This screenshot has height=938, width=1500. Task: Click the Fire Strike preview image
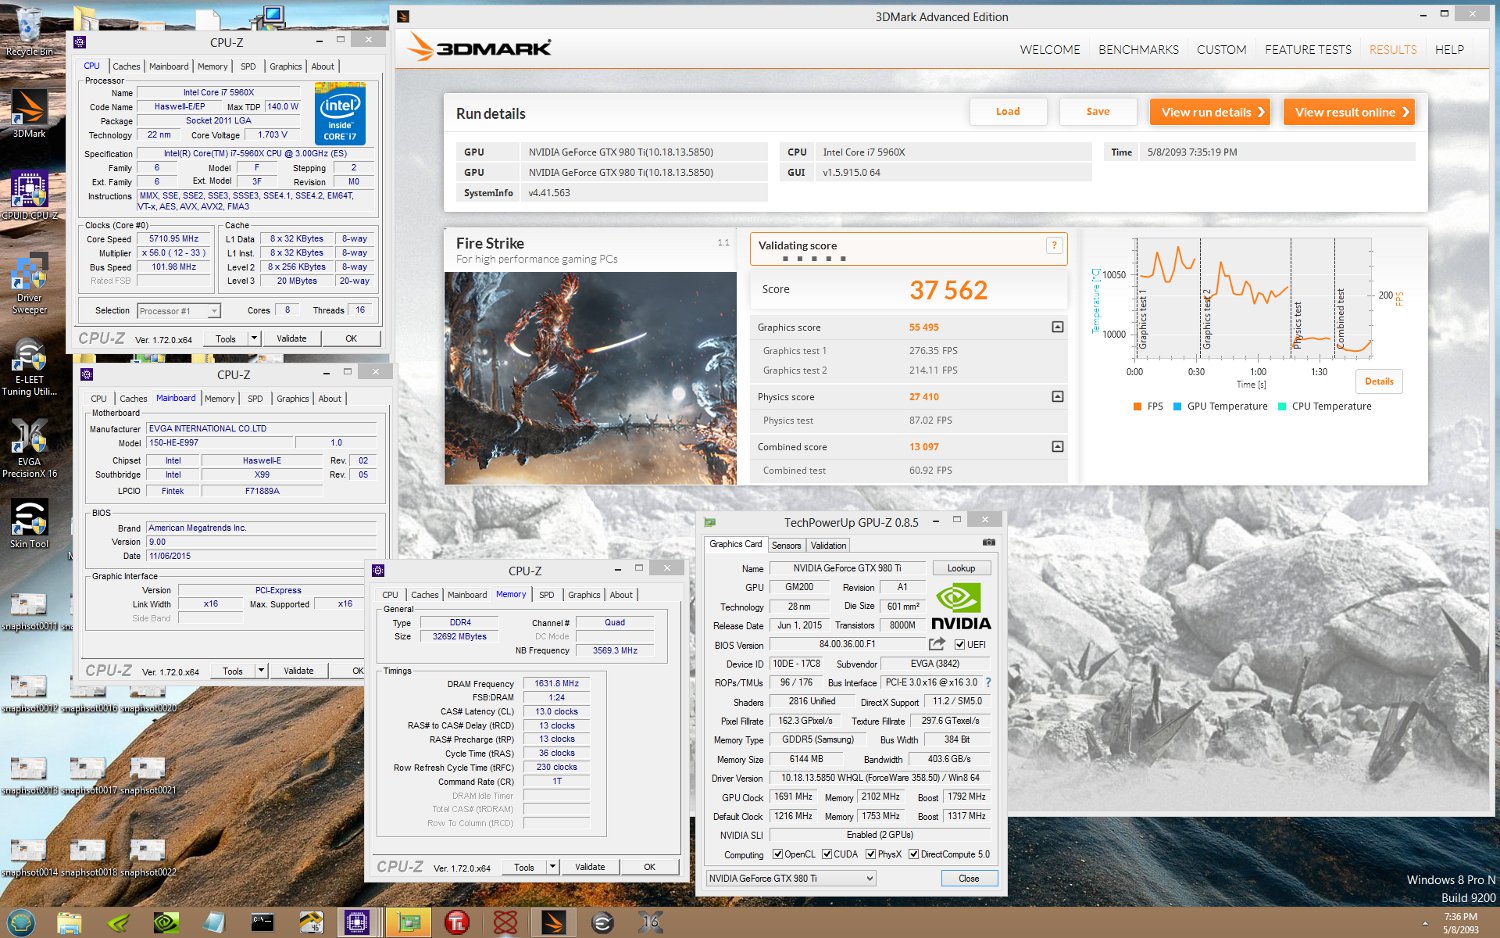590,378
